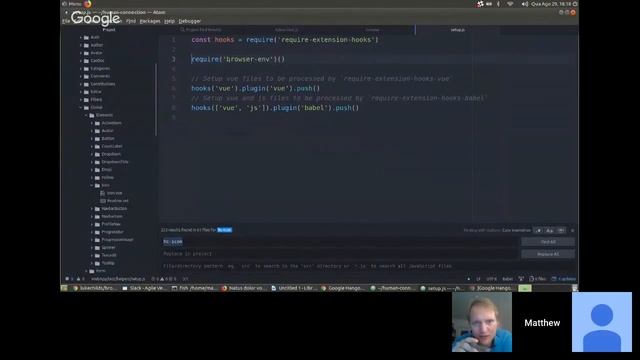Select the Author folder icon

coord(86,45)
